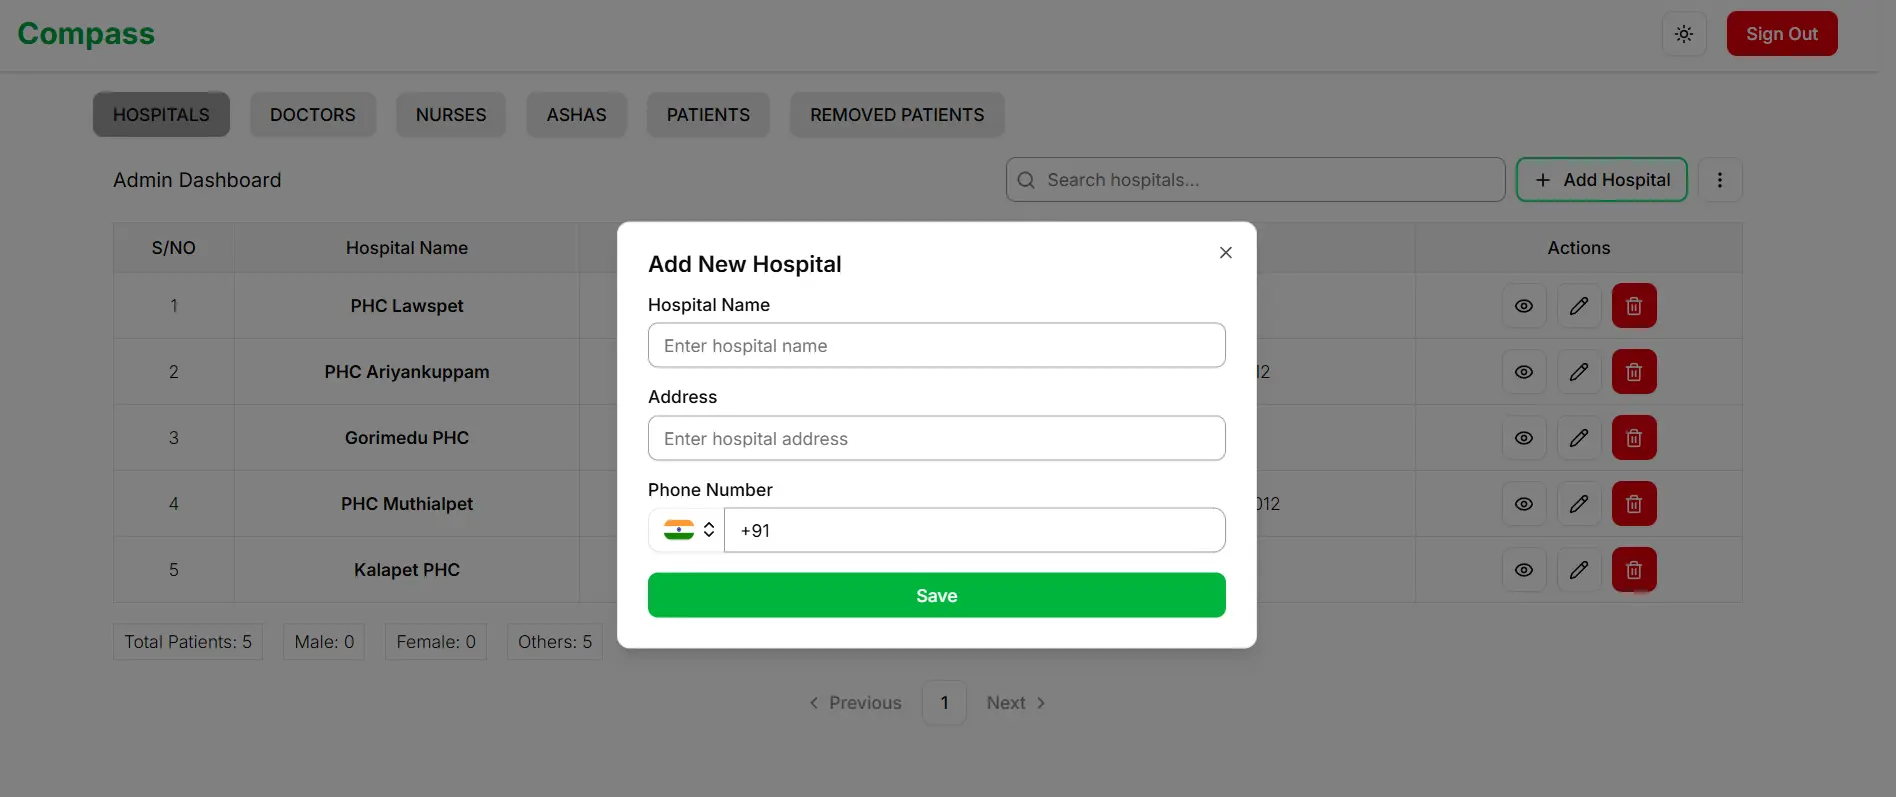Go to Previous page in pagination
The width and height of the screenshot is (1896, 797).
coord(855,703)
